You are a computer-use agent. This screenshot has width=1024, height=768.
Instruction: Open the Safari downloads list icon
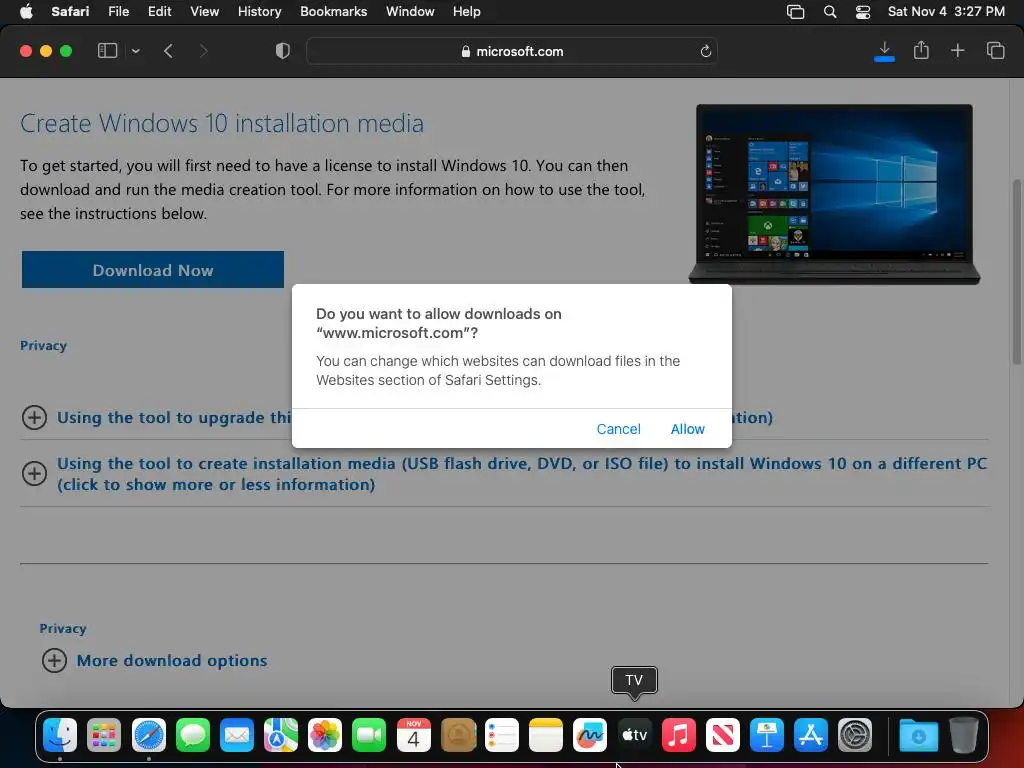884,51
